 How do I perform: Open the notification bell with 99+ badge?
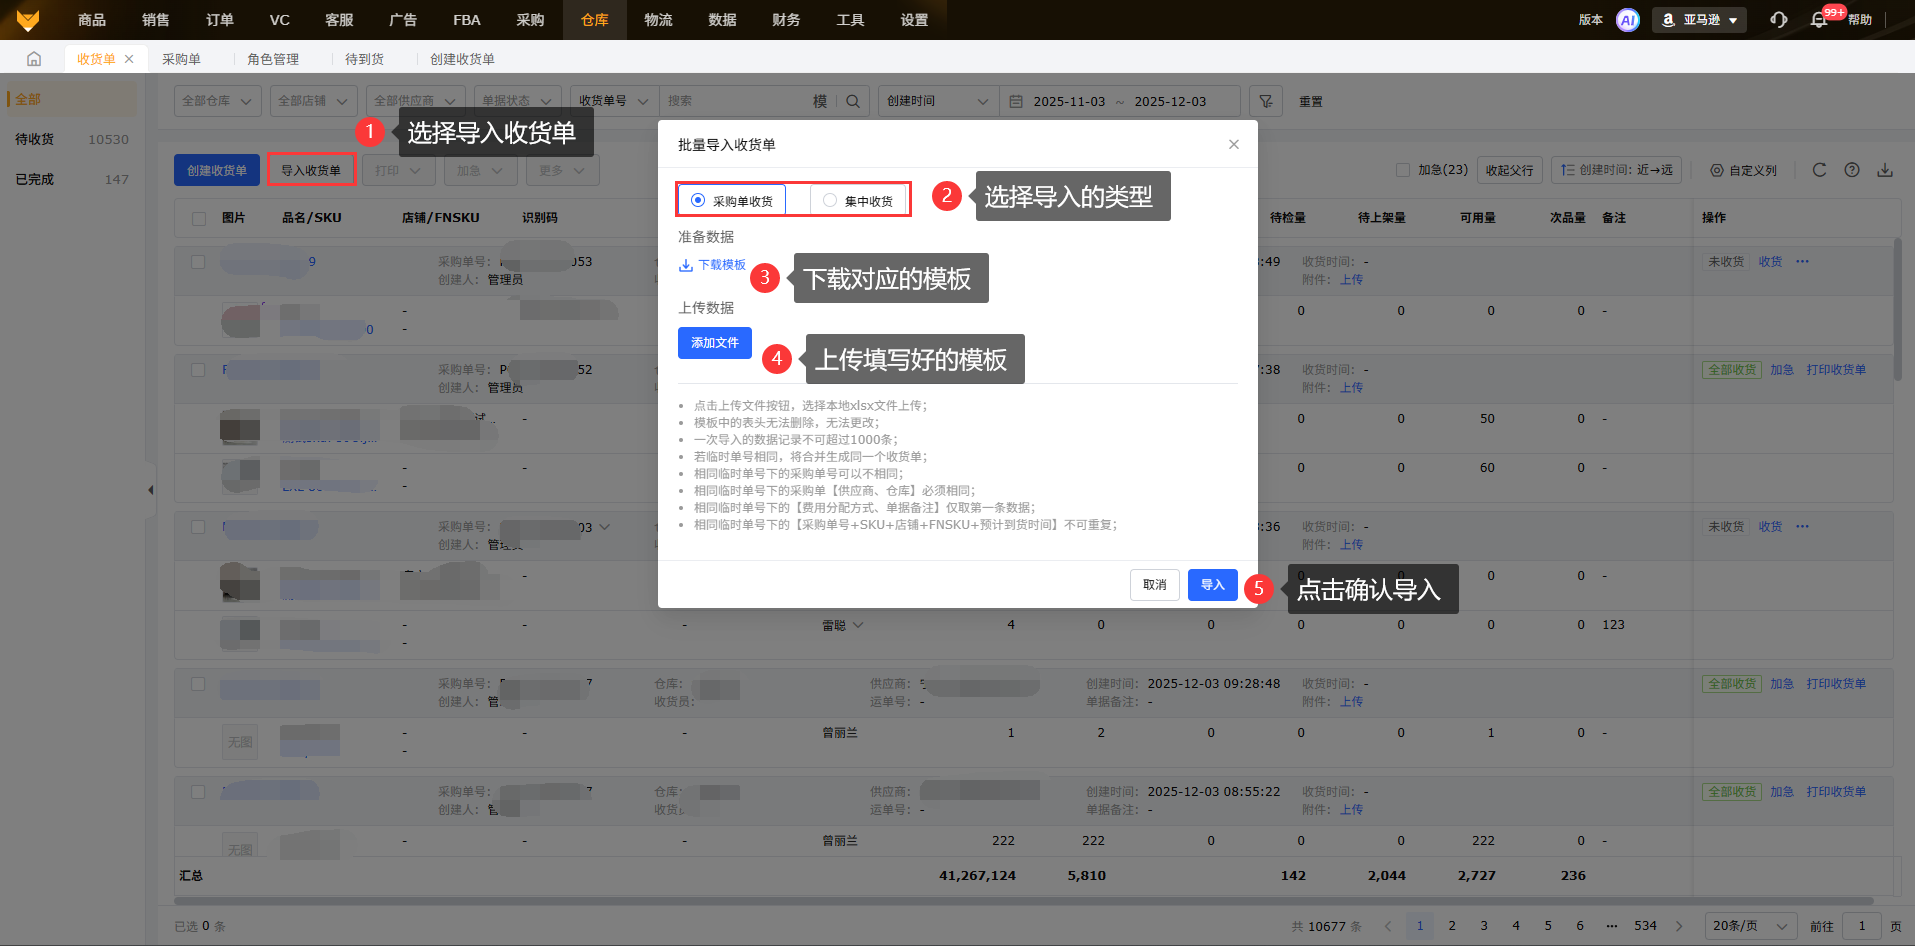[x=1819, y=20]
